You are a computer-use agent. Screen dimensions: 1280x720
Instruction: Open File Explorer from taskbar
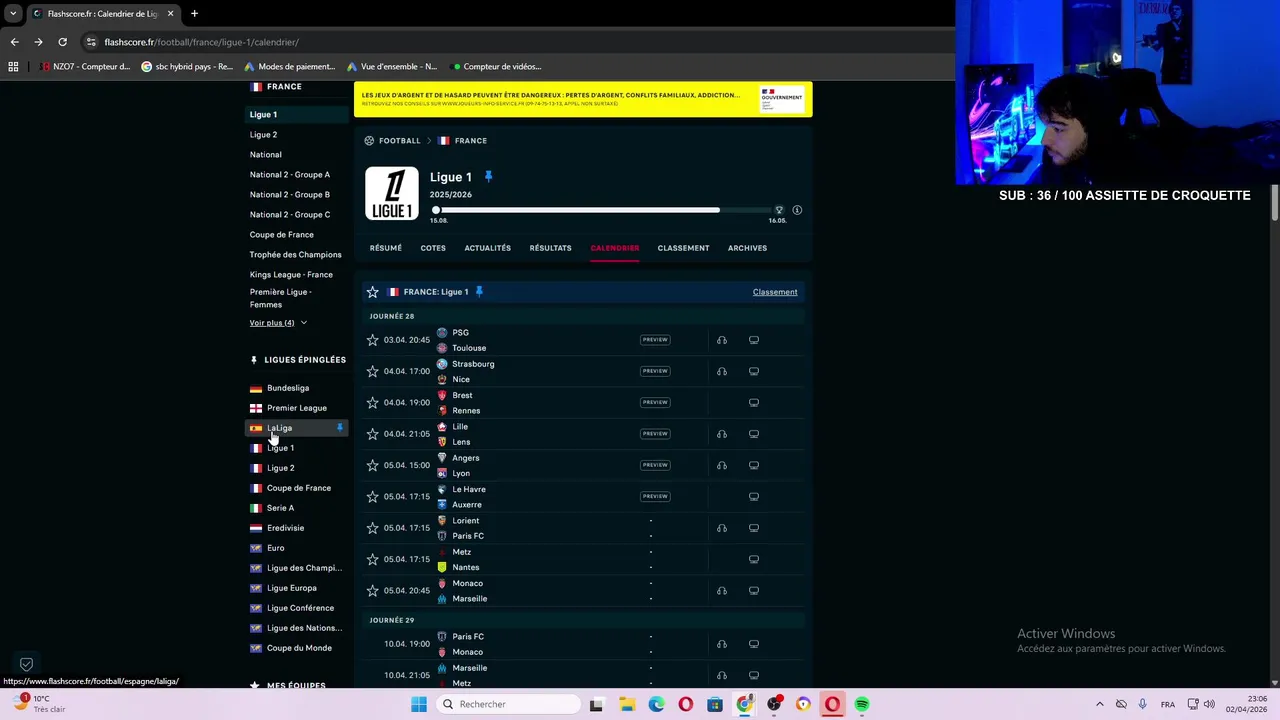point(626,704)
